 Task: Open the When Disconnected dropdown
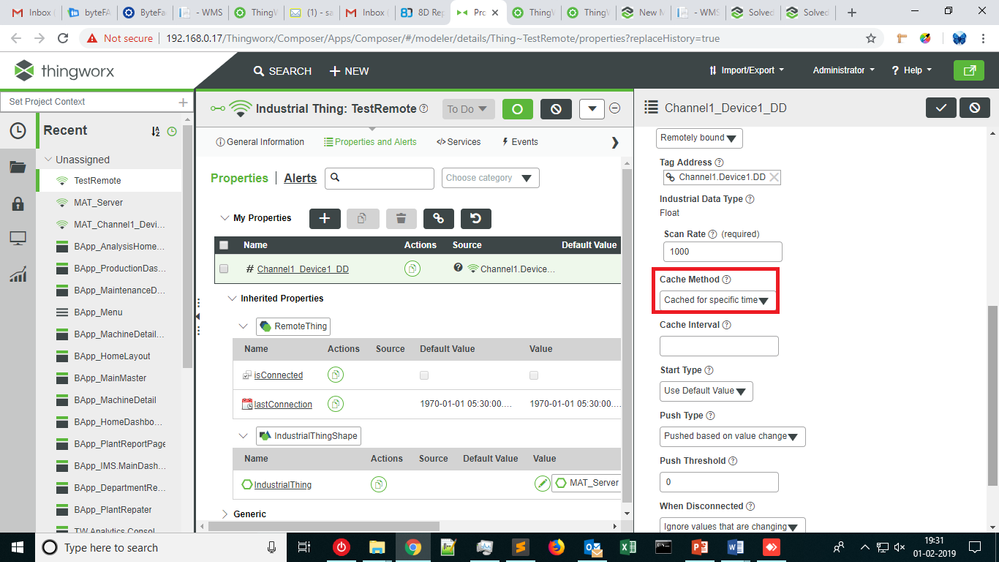point(732,526)
